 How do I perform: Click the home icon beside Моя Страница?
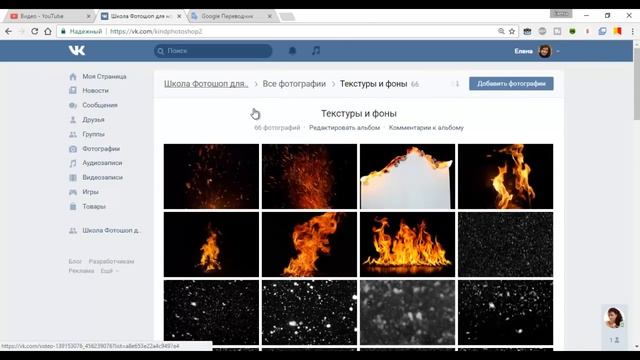point(73,76)
